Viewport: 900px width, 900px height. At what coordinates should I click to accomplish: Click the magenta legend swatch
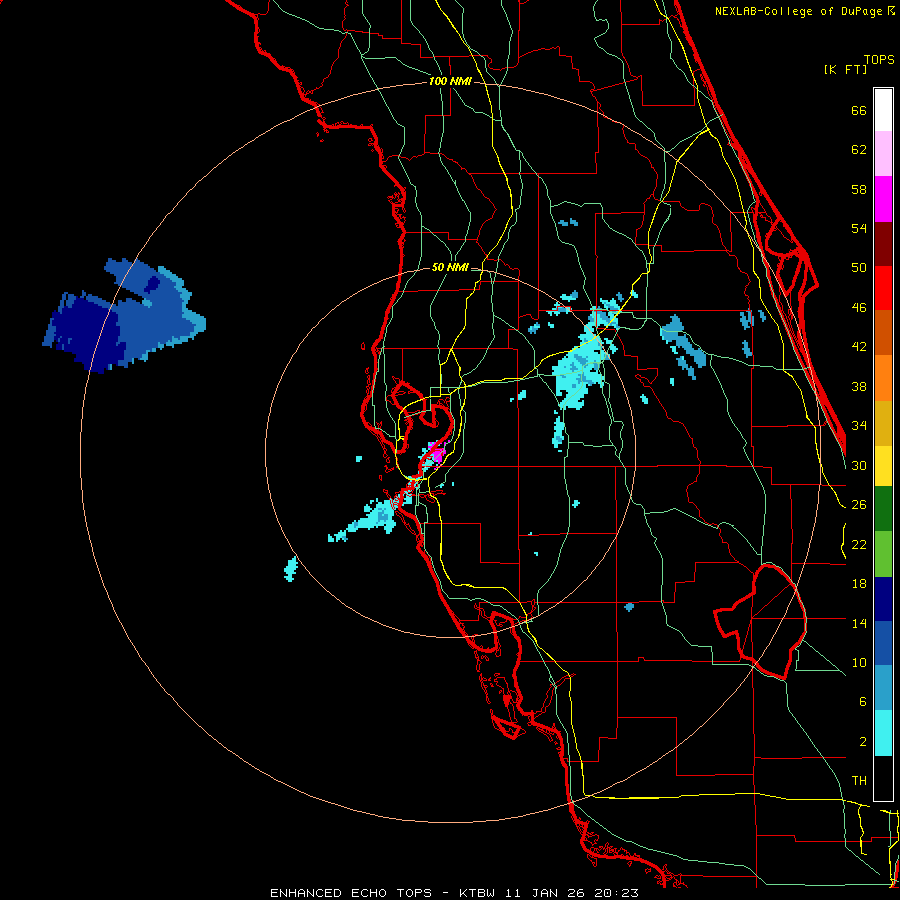[x=883, y=199]
